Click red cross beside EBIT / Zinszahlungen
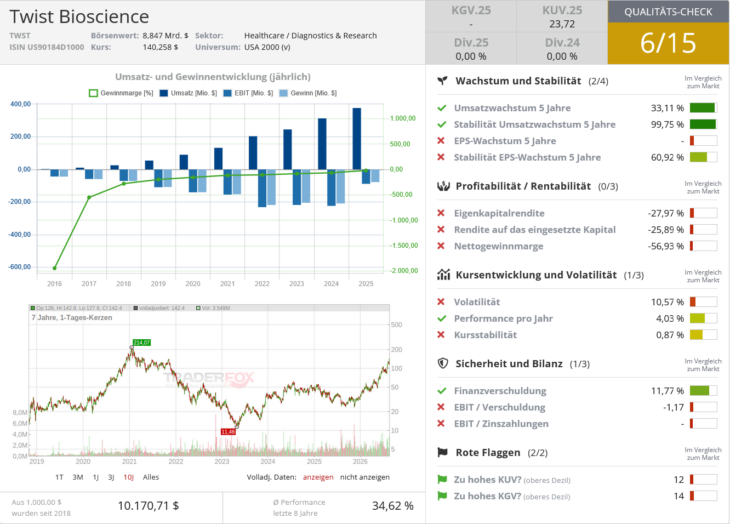This screenshot has width=730, height=524. coord(441,423)
